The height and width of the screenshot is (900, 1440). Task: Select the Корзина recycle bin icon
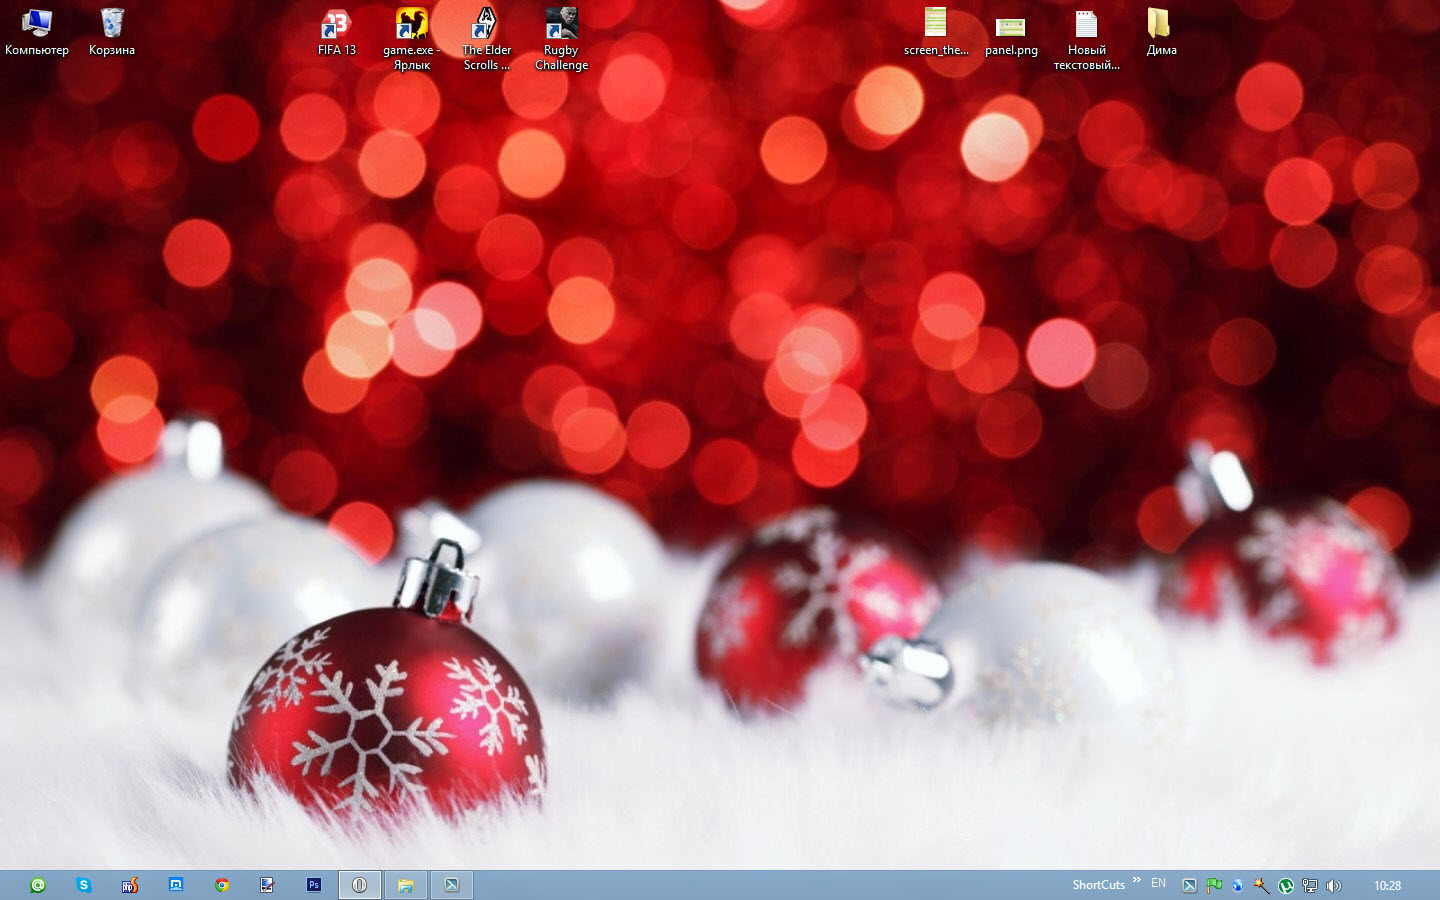[112, 25]
